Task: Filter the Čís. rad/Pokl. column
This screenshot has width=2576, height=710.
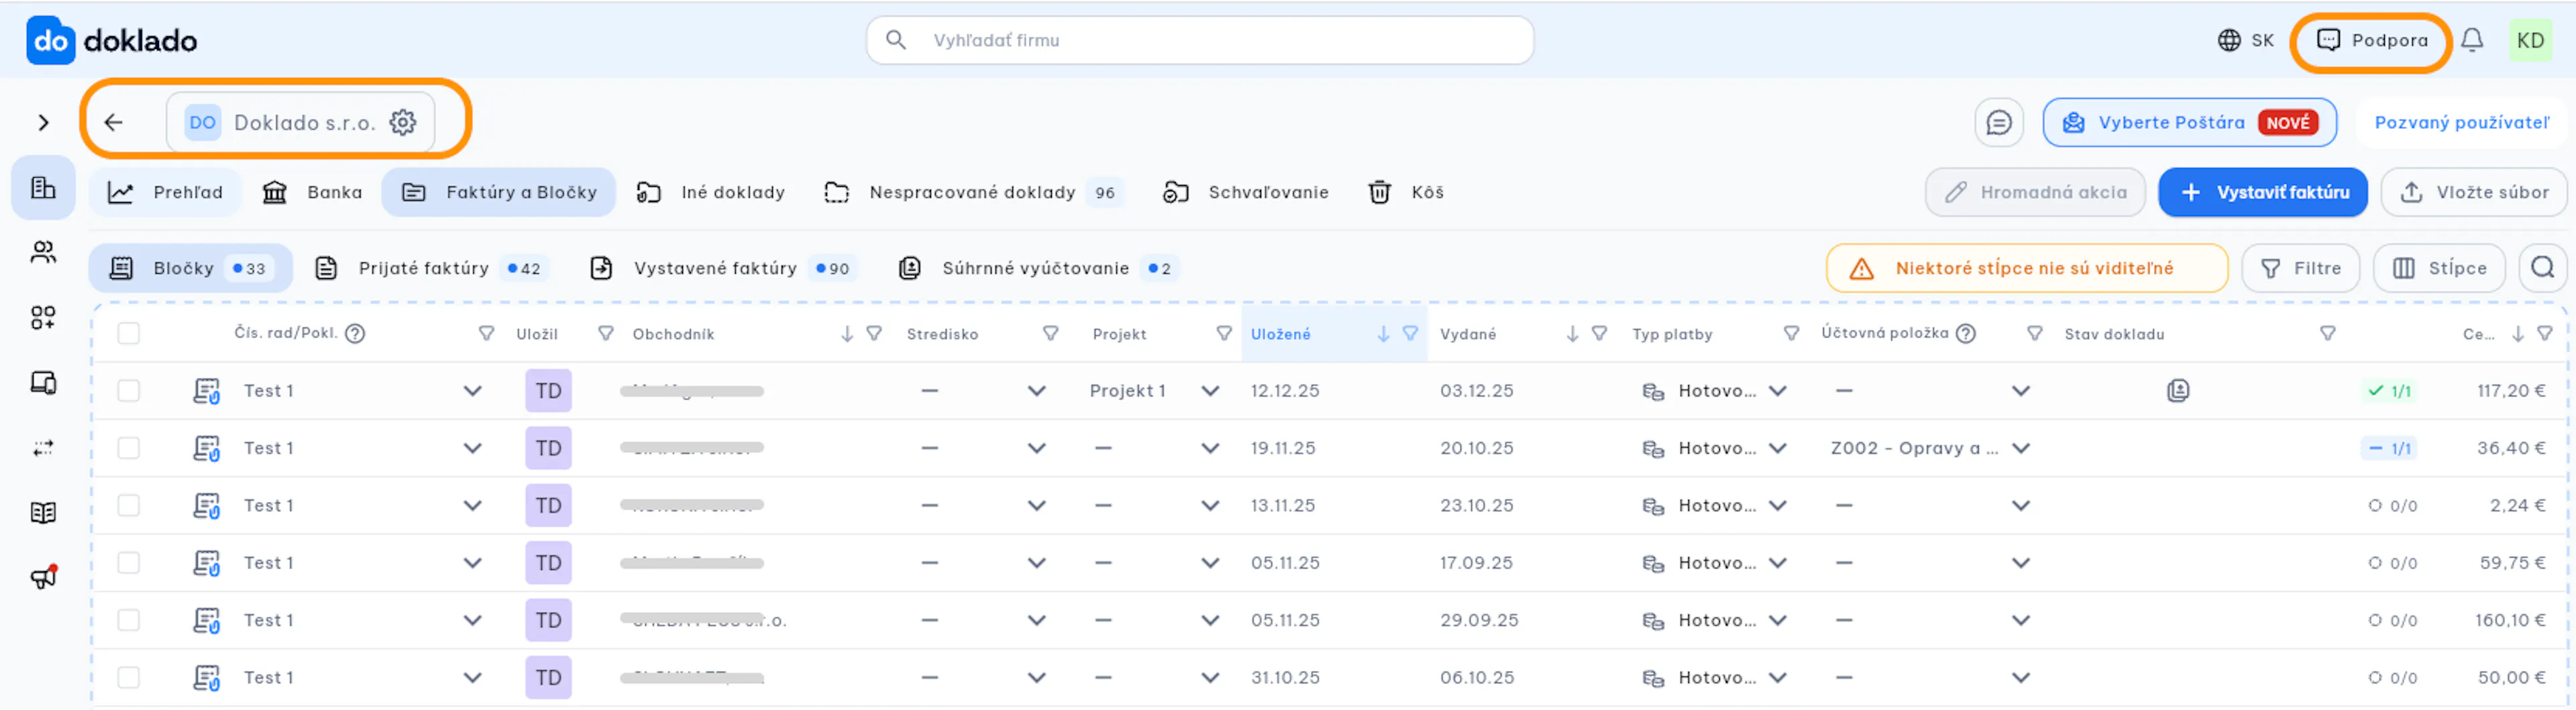Action: tap(486, 334)
